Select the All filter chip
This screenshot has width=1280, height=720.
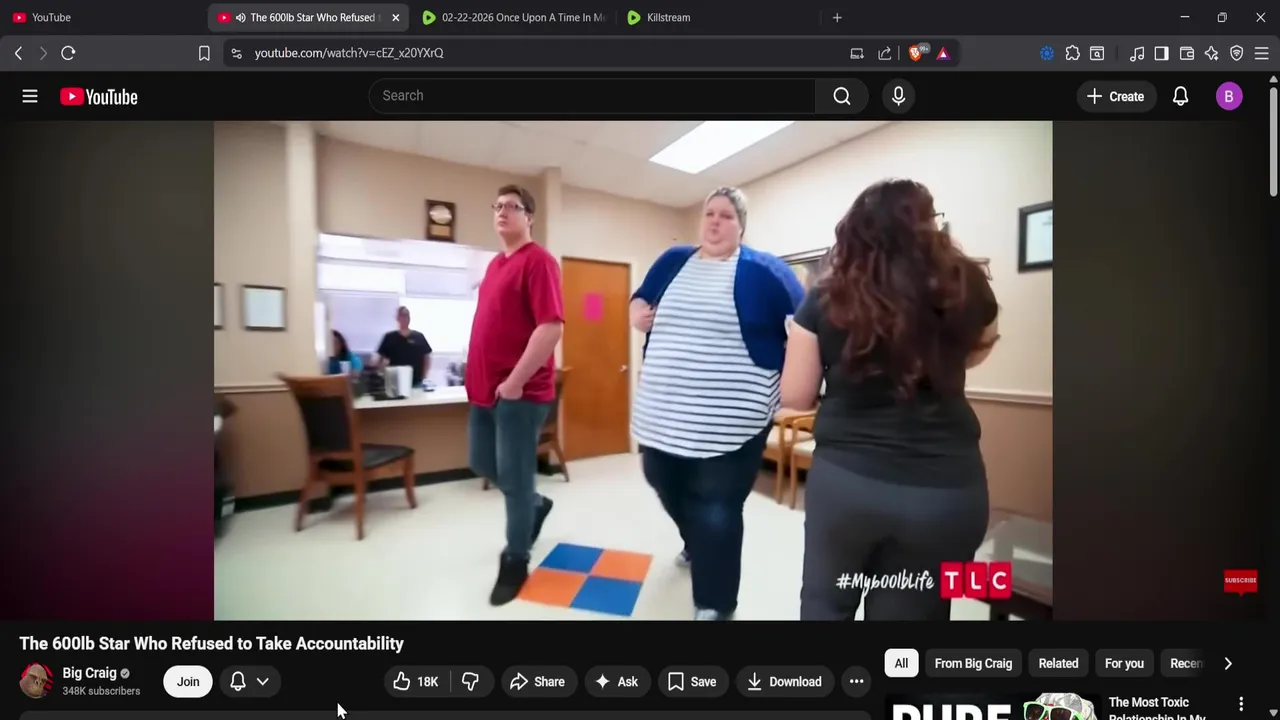click(901, 663)
